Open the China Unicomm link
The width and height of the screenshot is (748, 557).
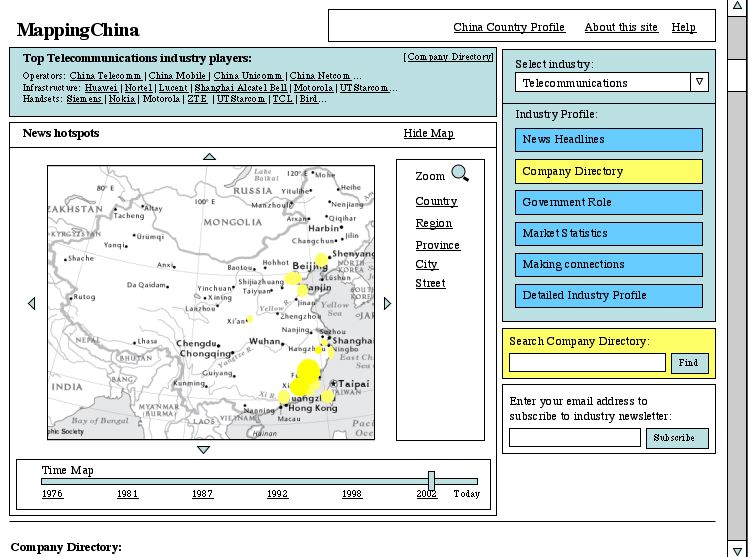(248, 76)
